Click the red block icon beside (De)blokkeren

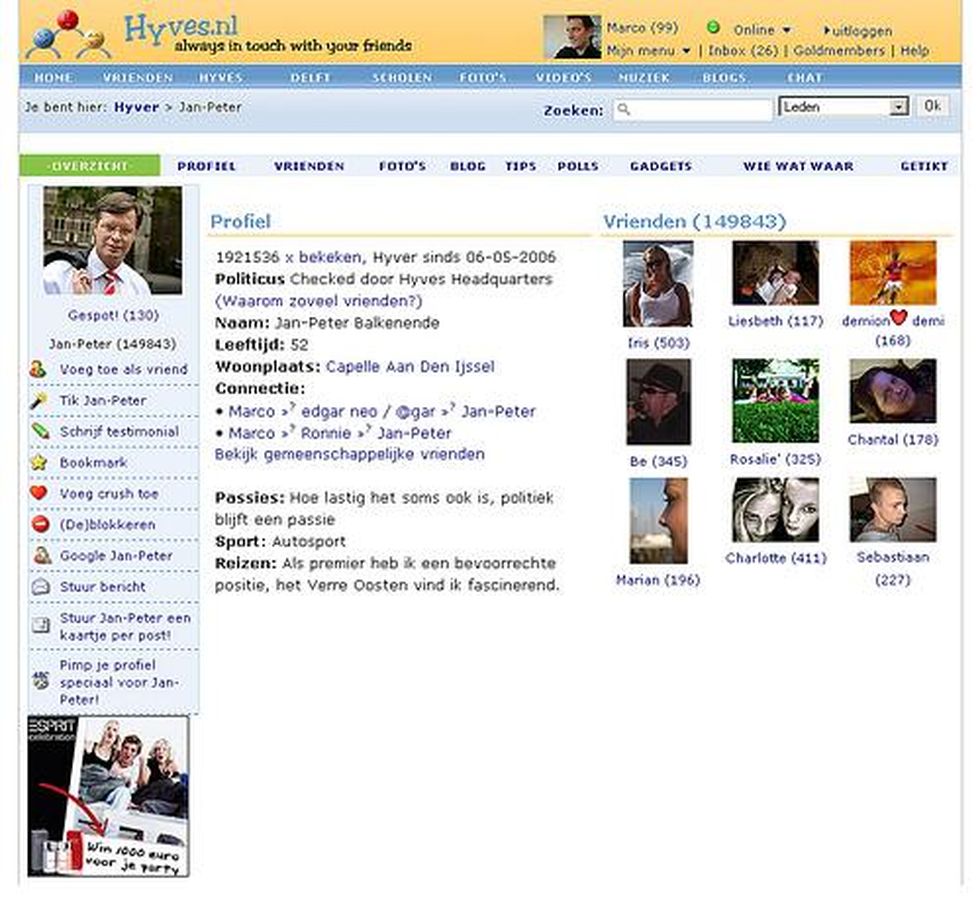tap(40, 524)
